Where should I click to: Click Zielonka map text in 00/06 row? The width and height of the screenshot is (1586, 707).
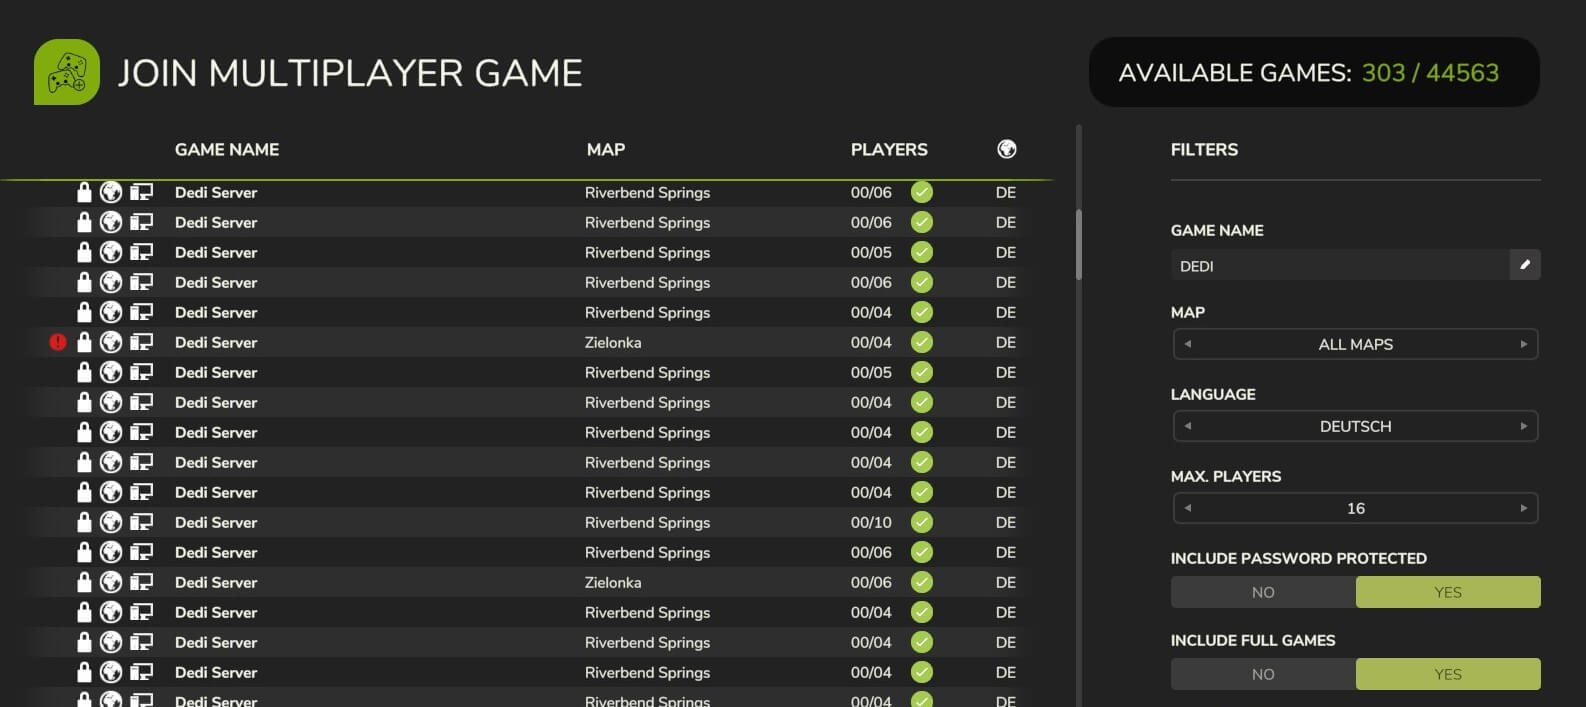point(613,582)
